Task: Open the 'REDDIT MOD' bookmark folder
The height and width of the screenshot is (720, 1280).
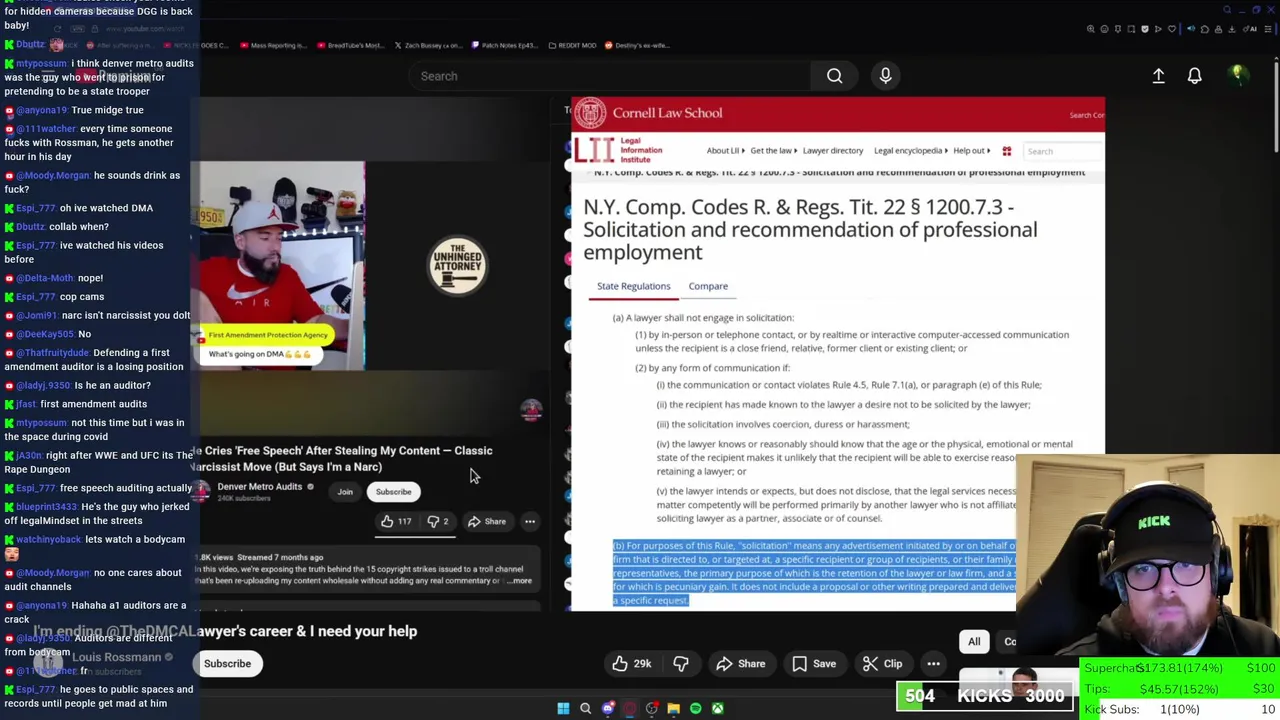Action: 575,45
